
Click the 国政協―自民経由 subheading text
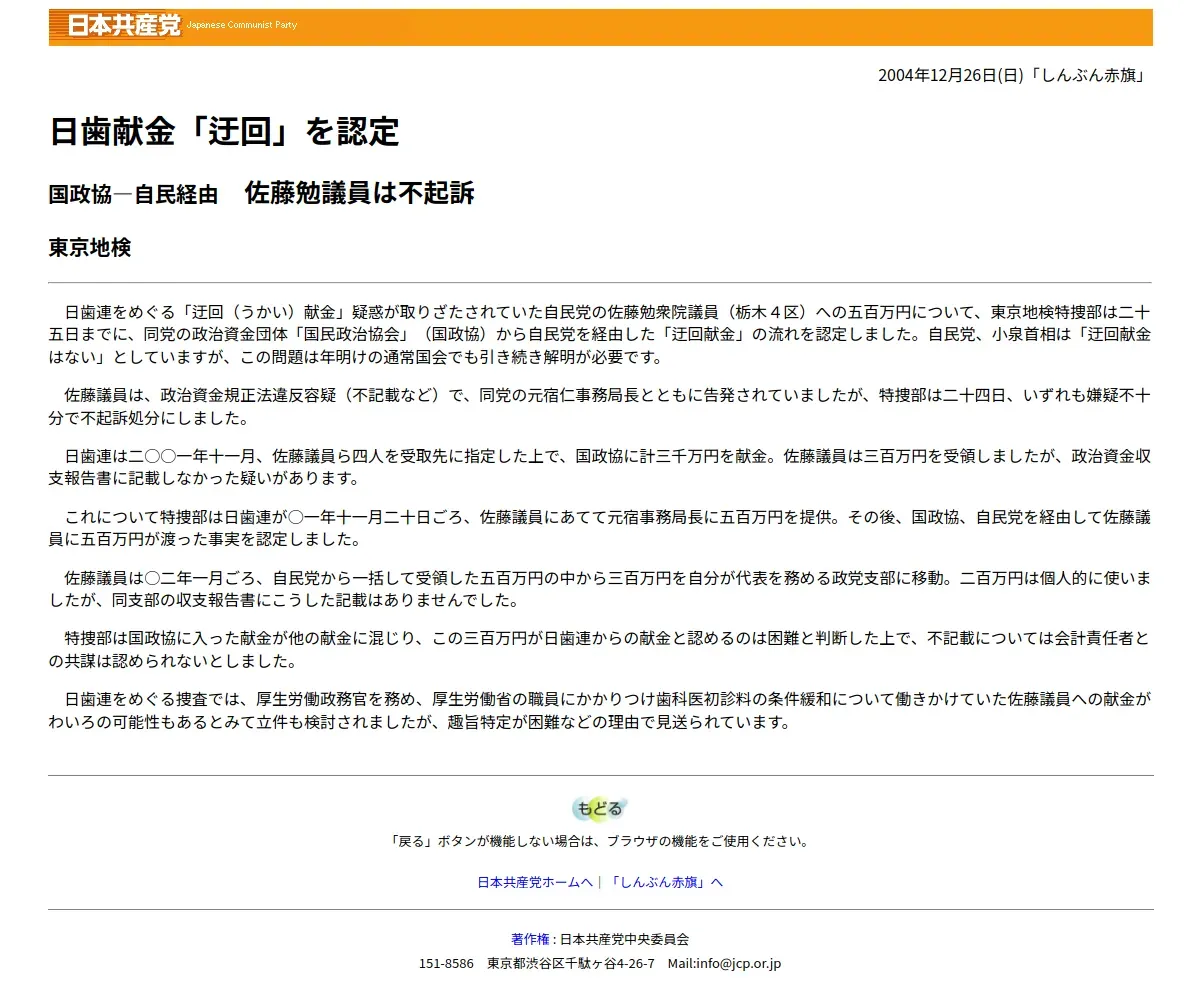[x=133, y=195]
